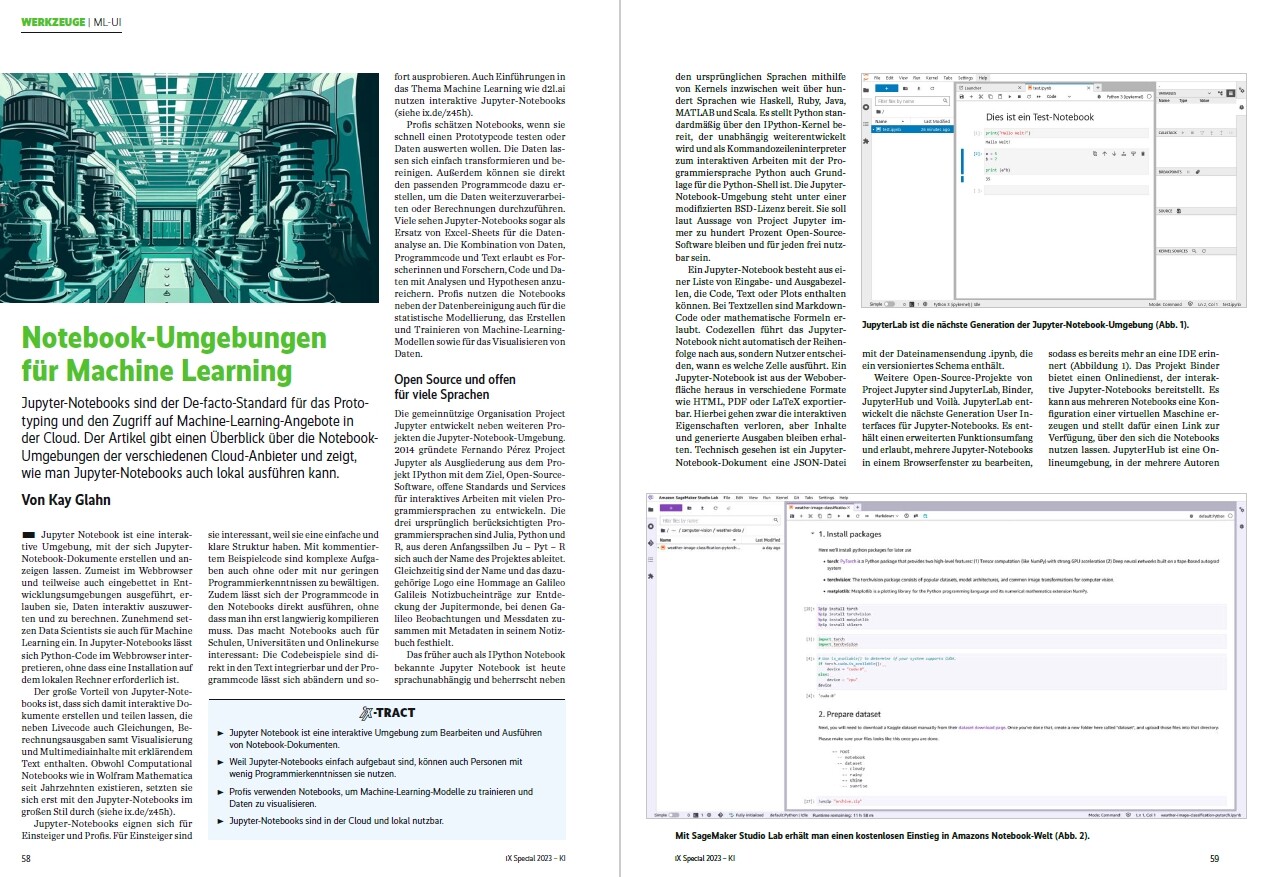
Task: Select the empty code cell in test.ipynb
Action: (1066, 190)
